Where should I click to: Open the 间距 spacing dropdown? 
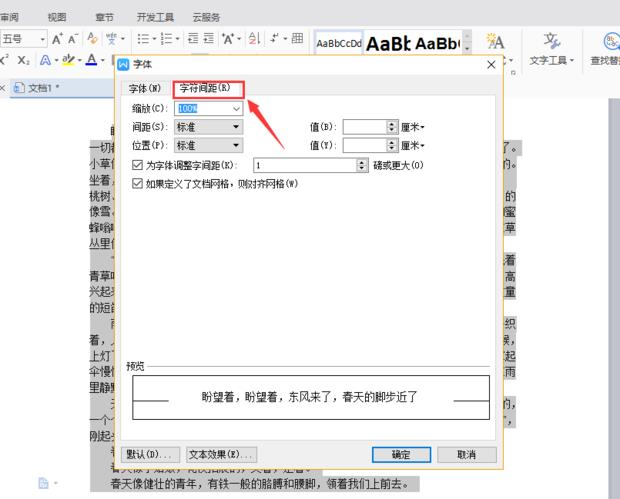pyautogui.click(x=209, y=127)
